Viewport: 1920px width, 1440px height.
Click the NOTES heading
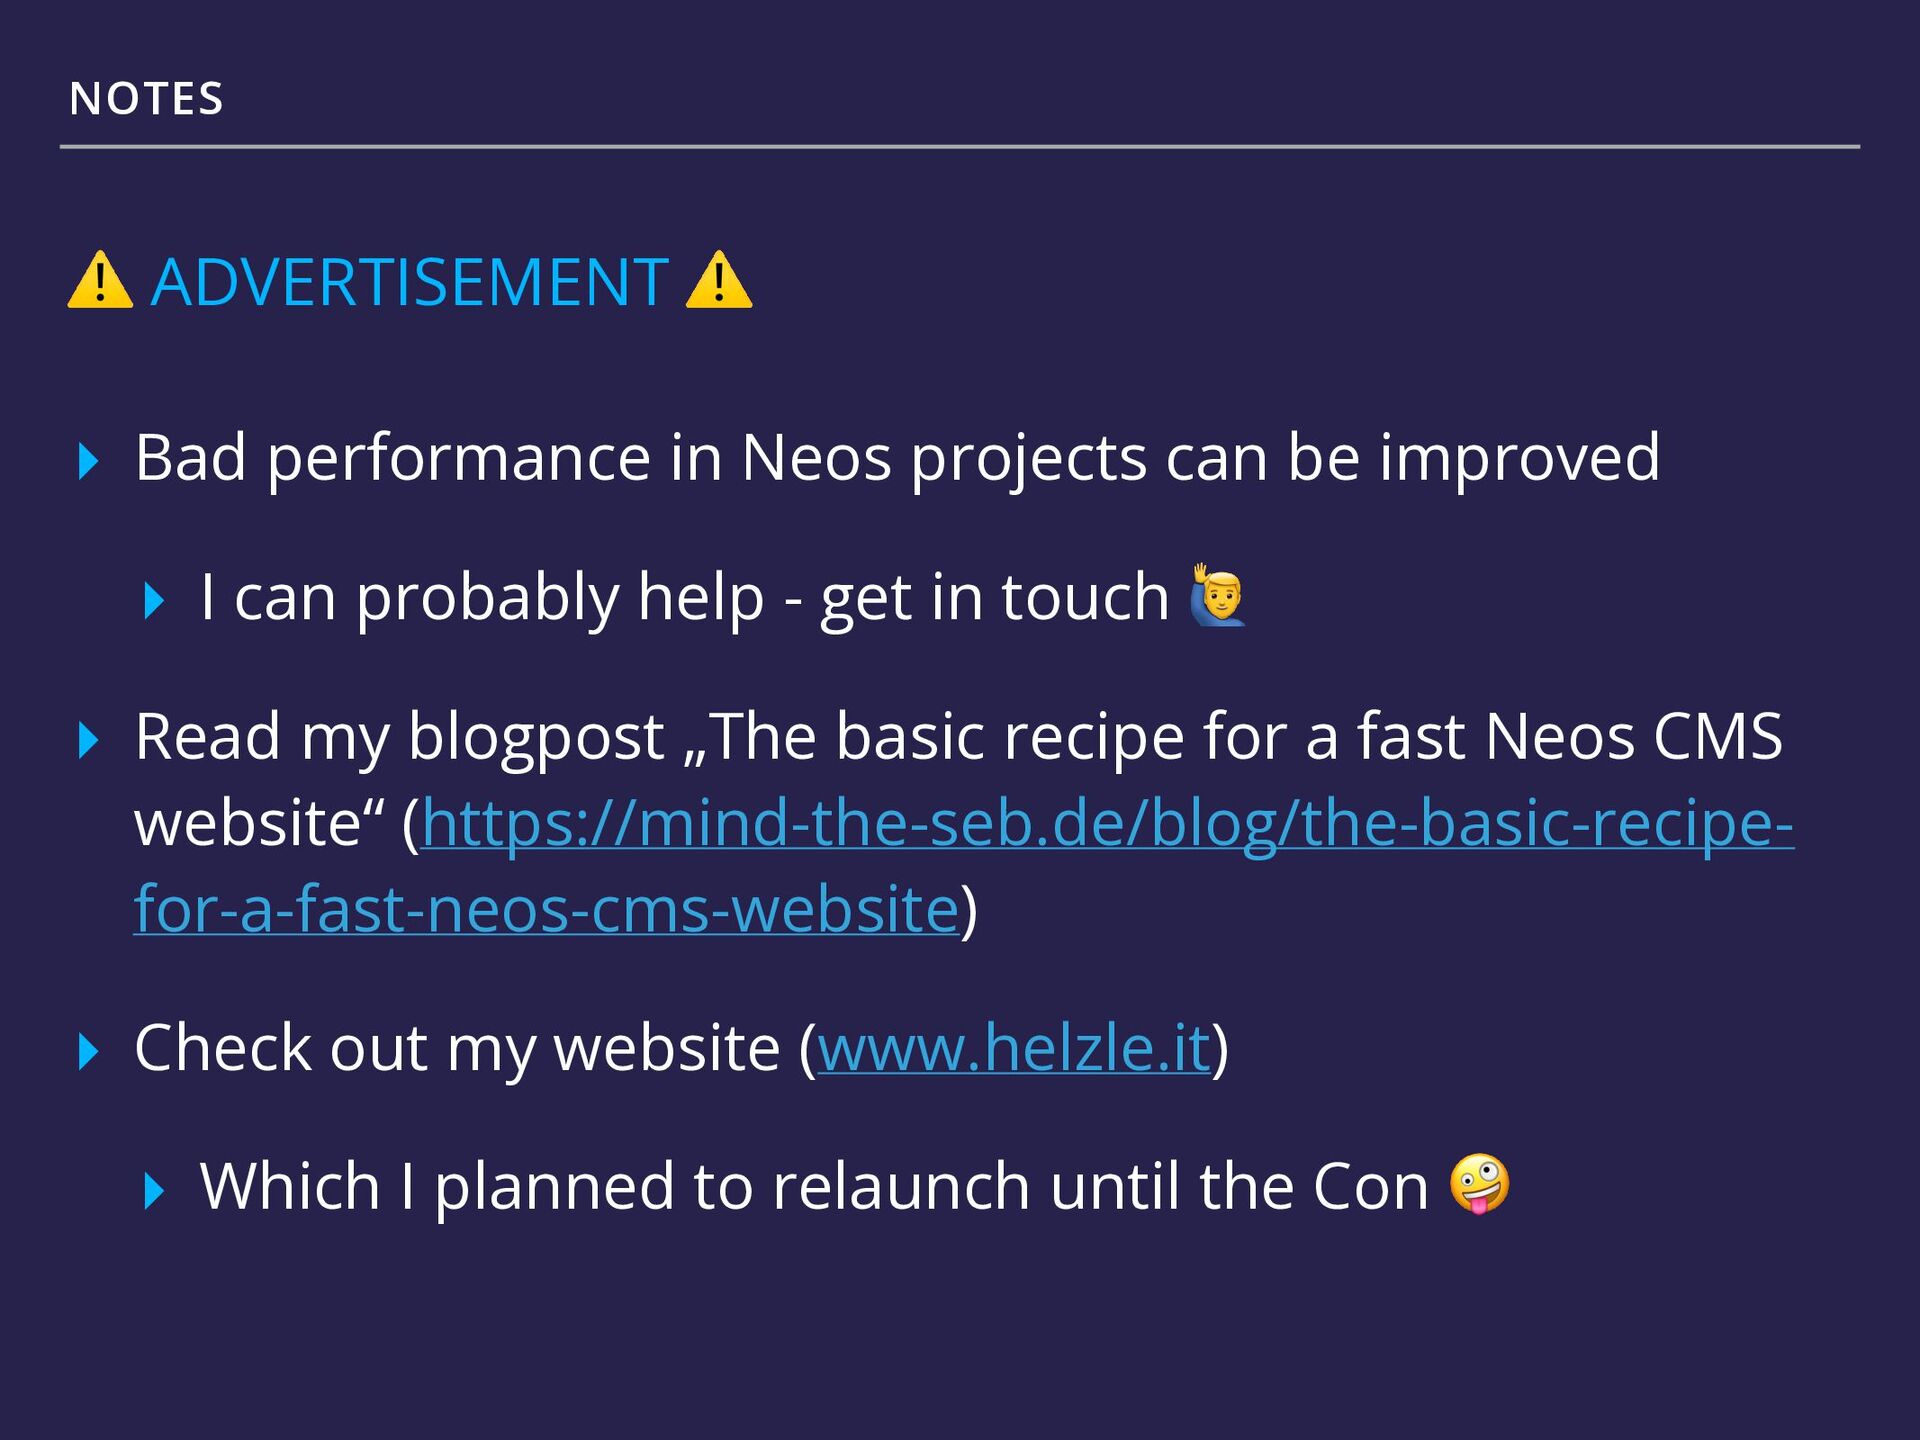pos(147,99)
